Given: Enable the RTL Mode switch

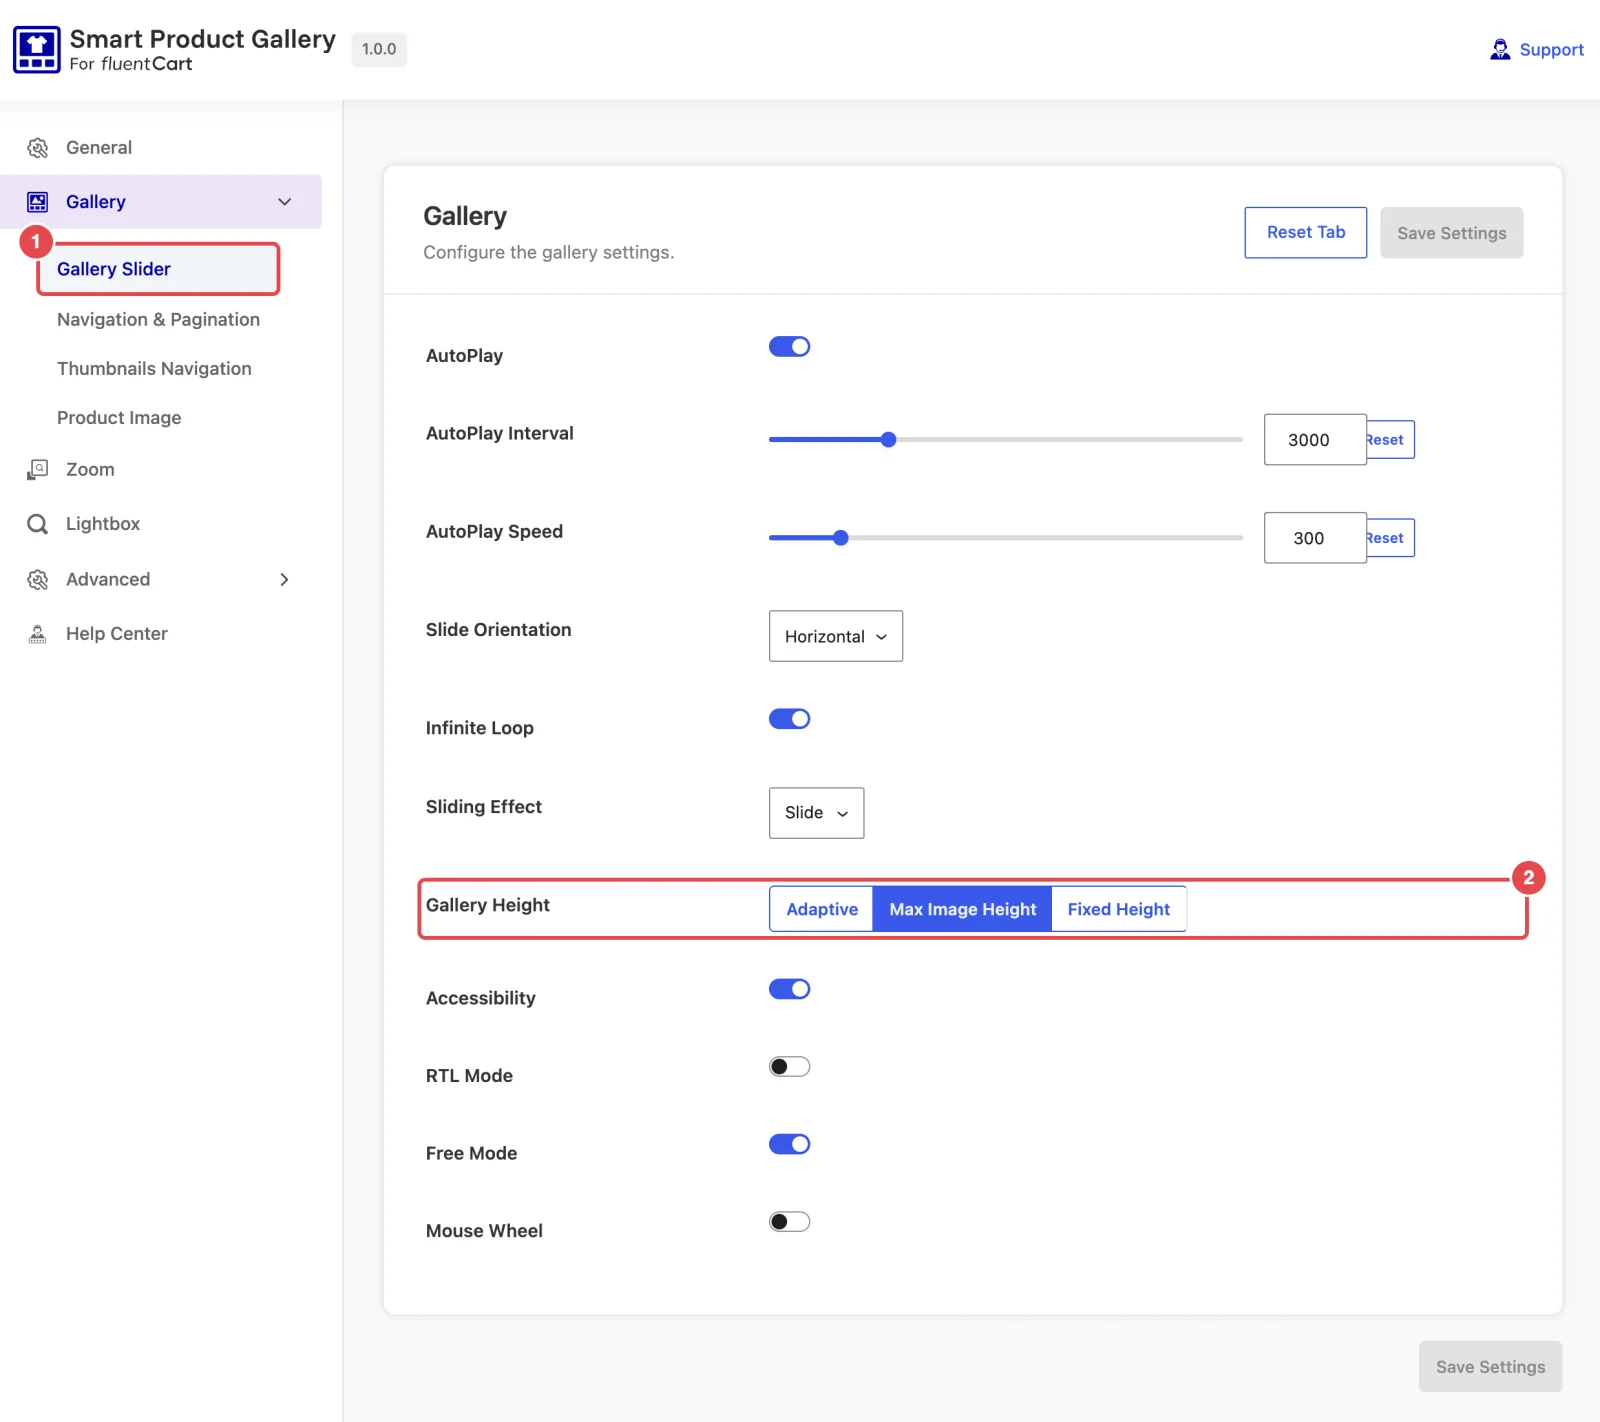Looking at the screenshot, I should (789, 1067).
